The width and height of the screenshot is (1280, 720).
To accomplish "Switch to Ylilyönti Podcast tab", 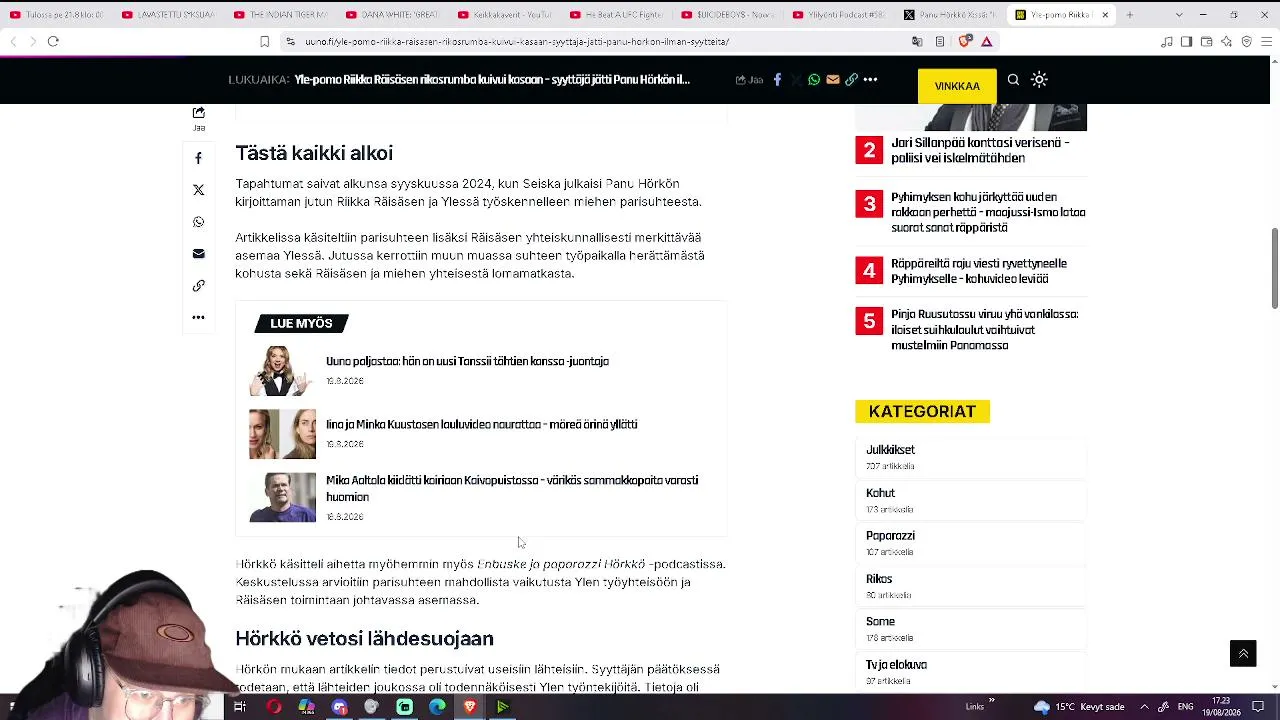I will pos(840,15).
